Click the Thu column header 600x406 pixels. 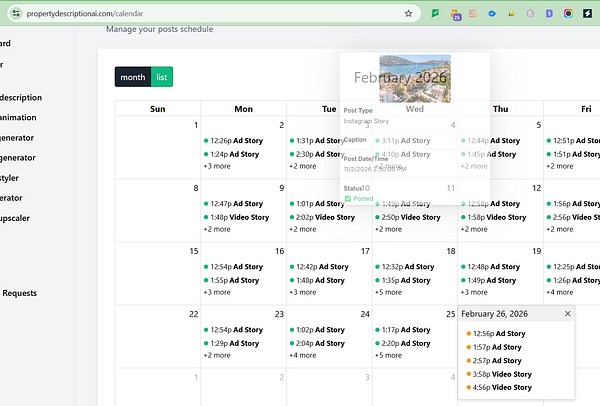click(501, 109)
